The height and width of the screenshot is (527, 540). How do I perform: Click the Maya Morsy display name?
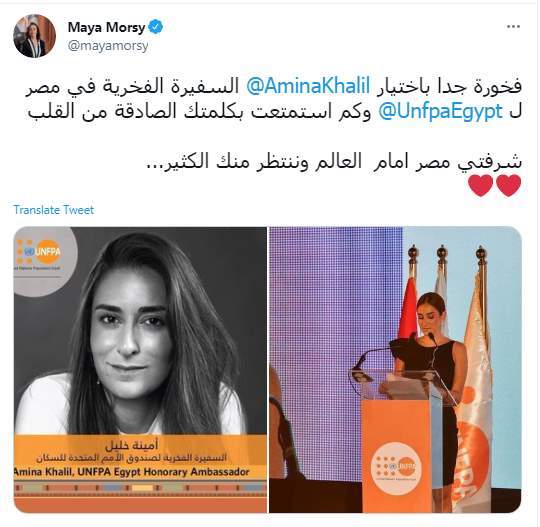[106, 27]
